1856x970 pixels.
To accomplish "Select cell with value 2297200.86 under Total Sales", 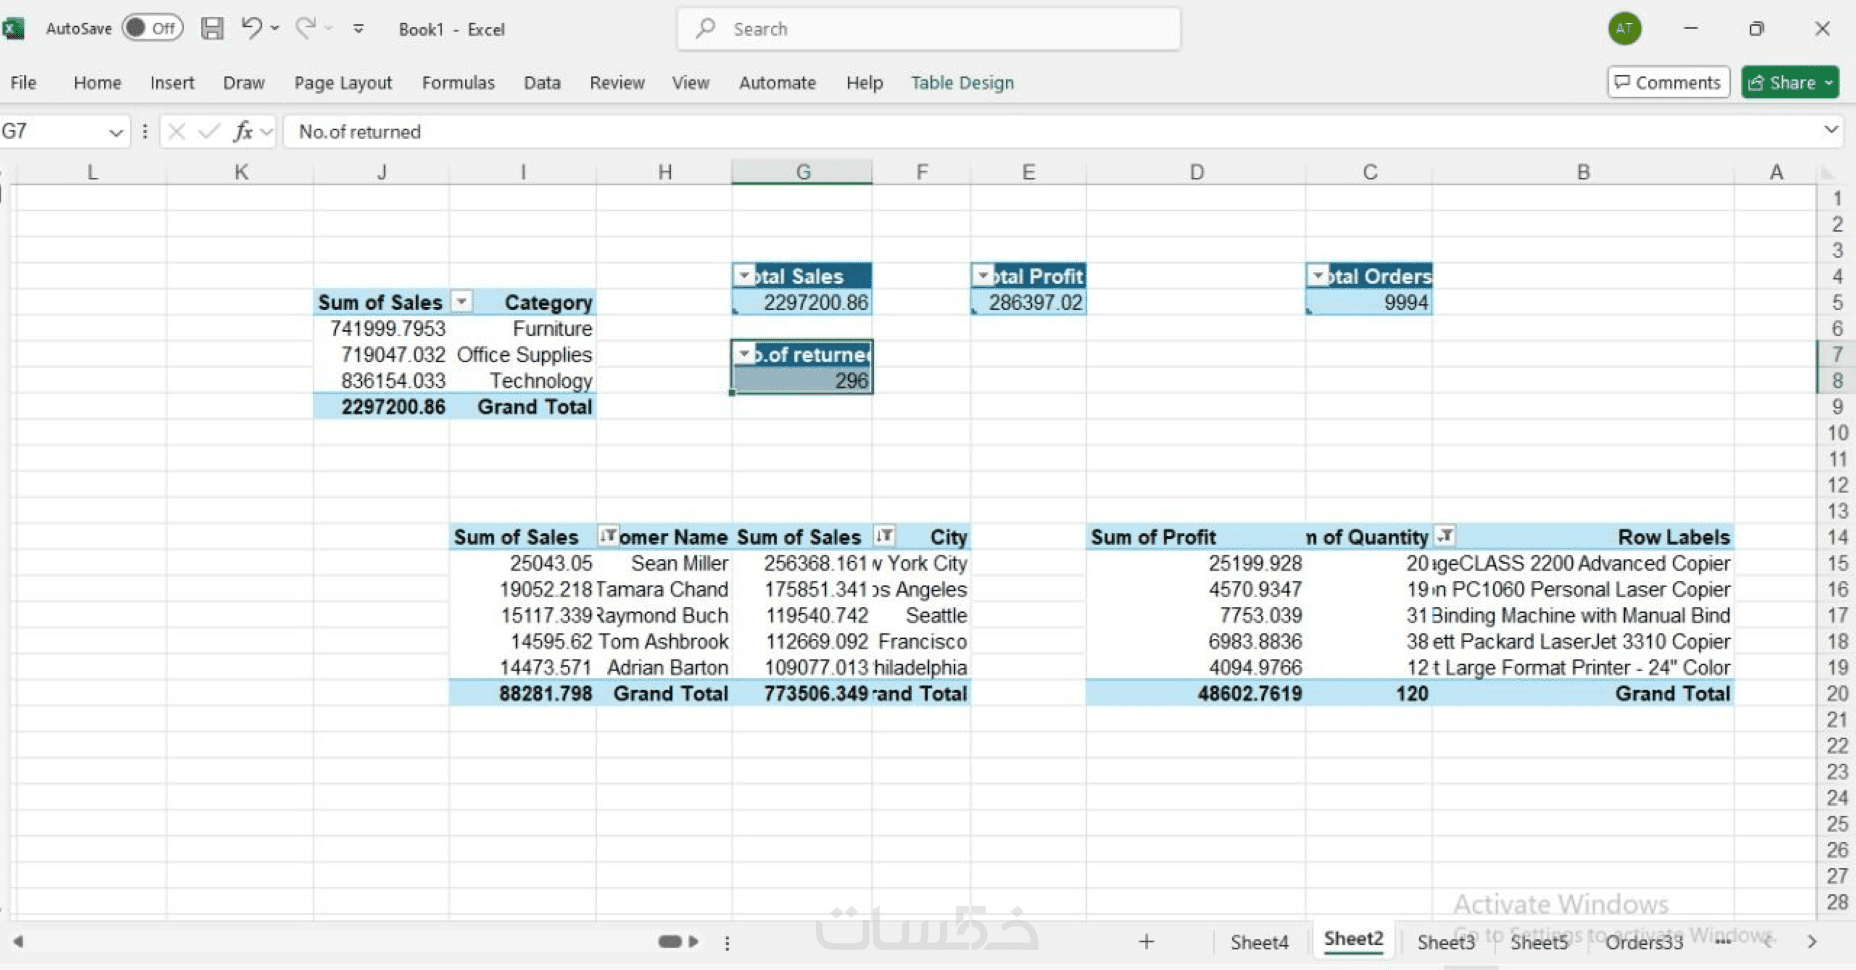I will click(802, 302).
